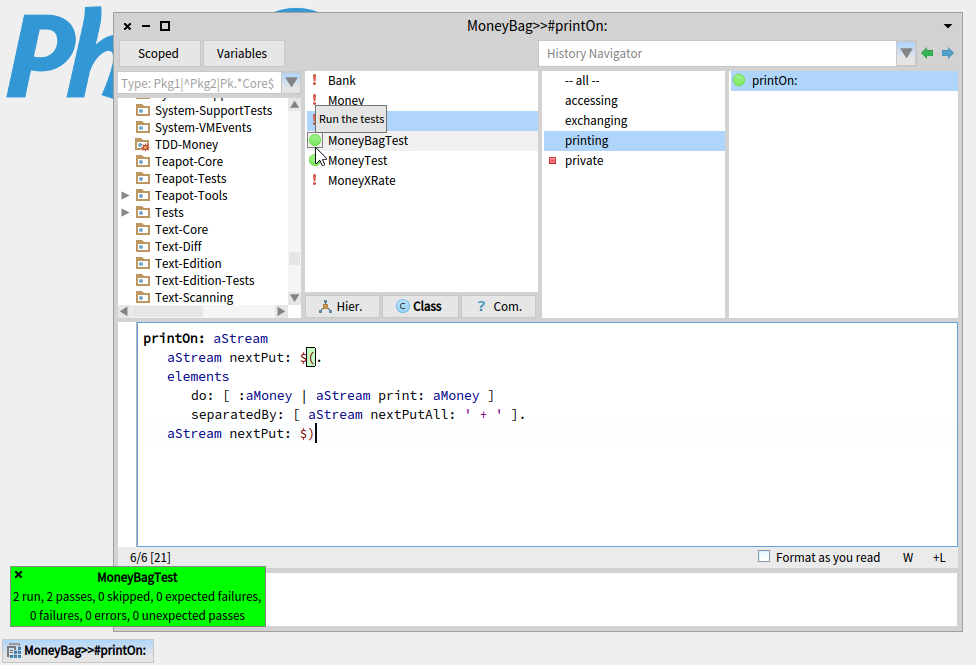976x665 pixels.
Task: Select the printing protocol
Action: [x=634, y=141]
